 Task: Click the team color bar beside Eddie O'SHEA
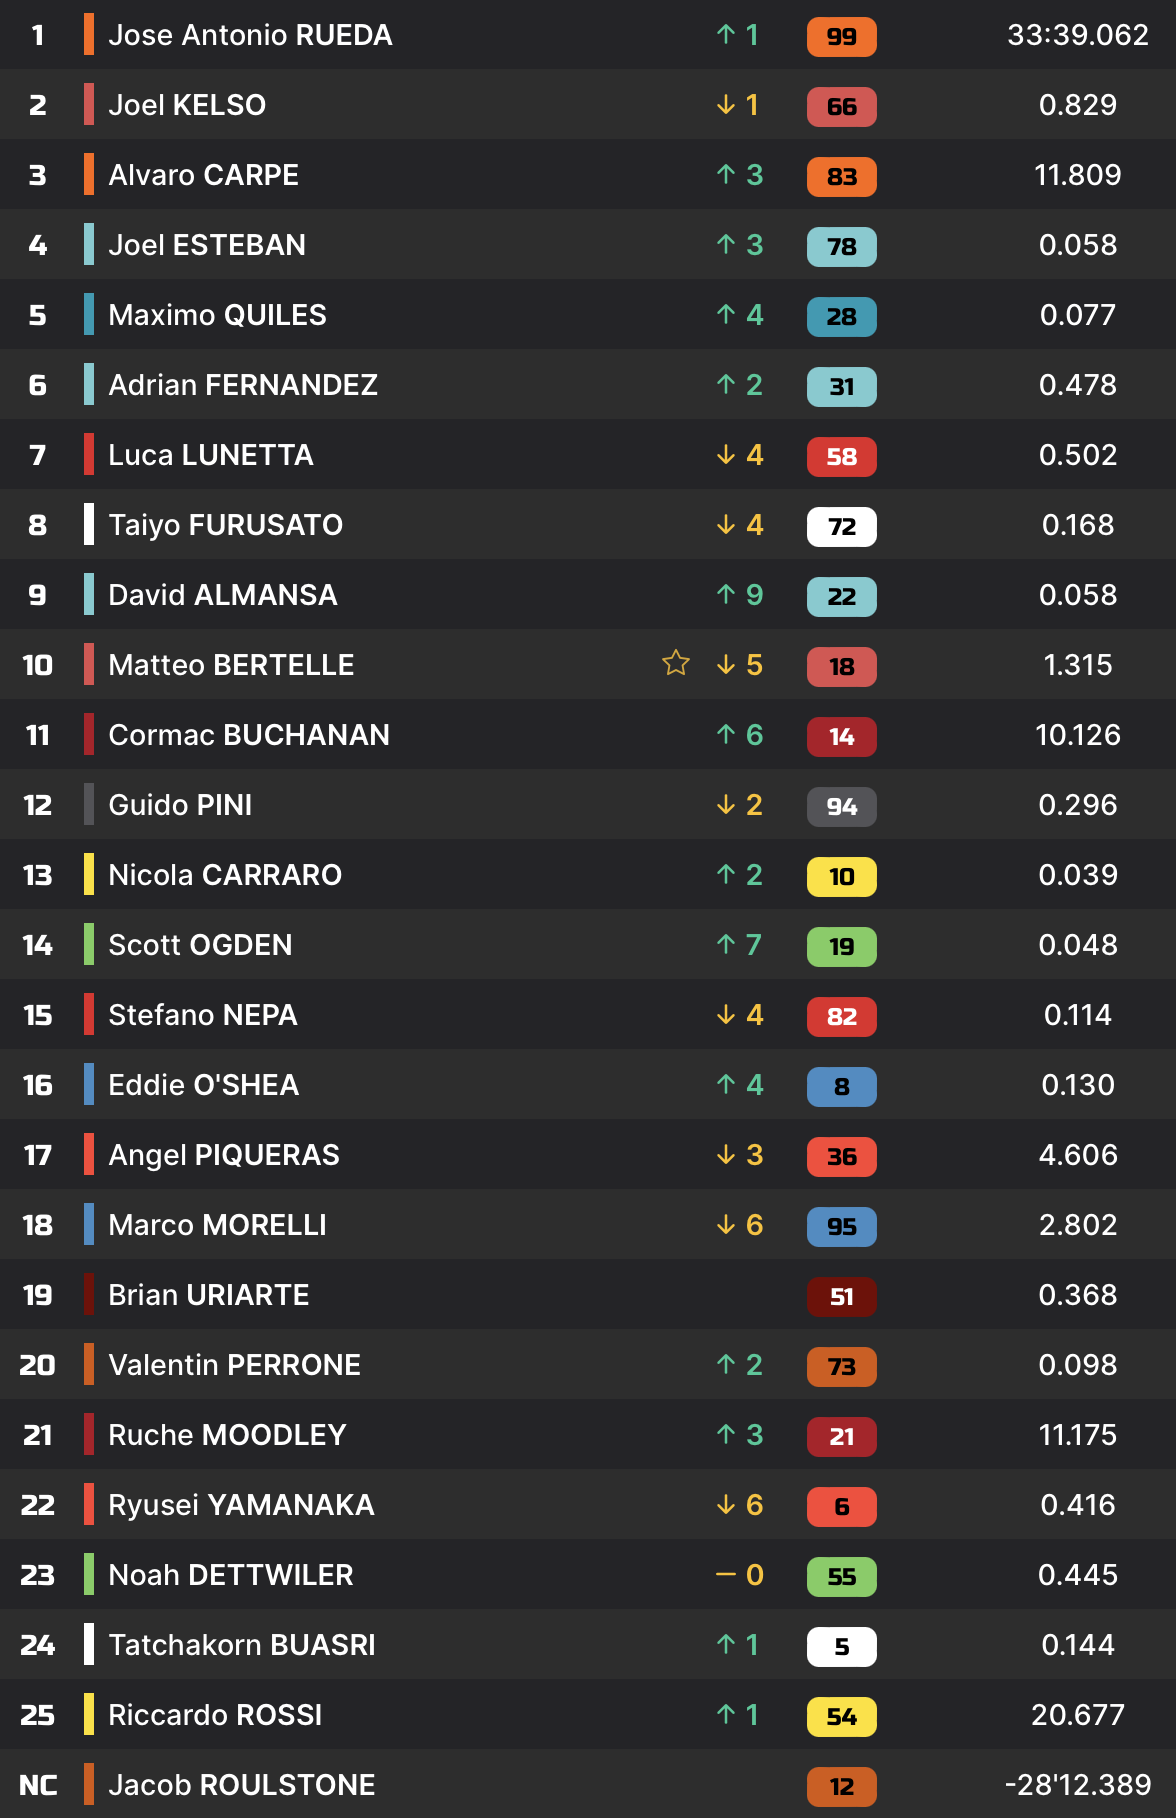point(89,1085)
